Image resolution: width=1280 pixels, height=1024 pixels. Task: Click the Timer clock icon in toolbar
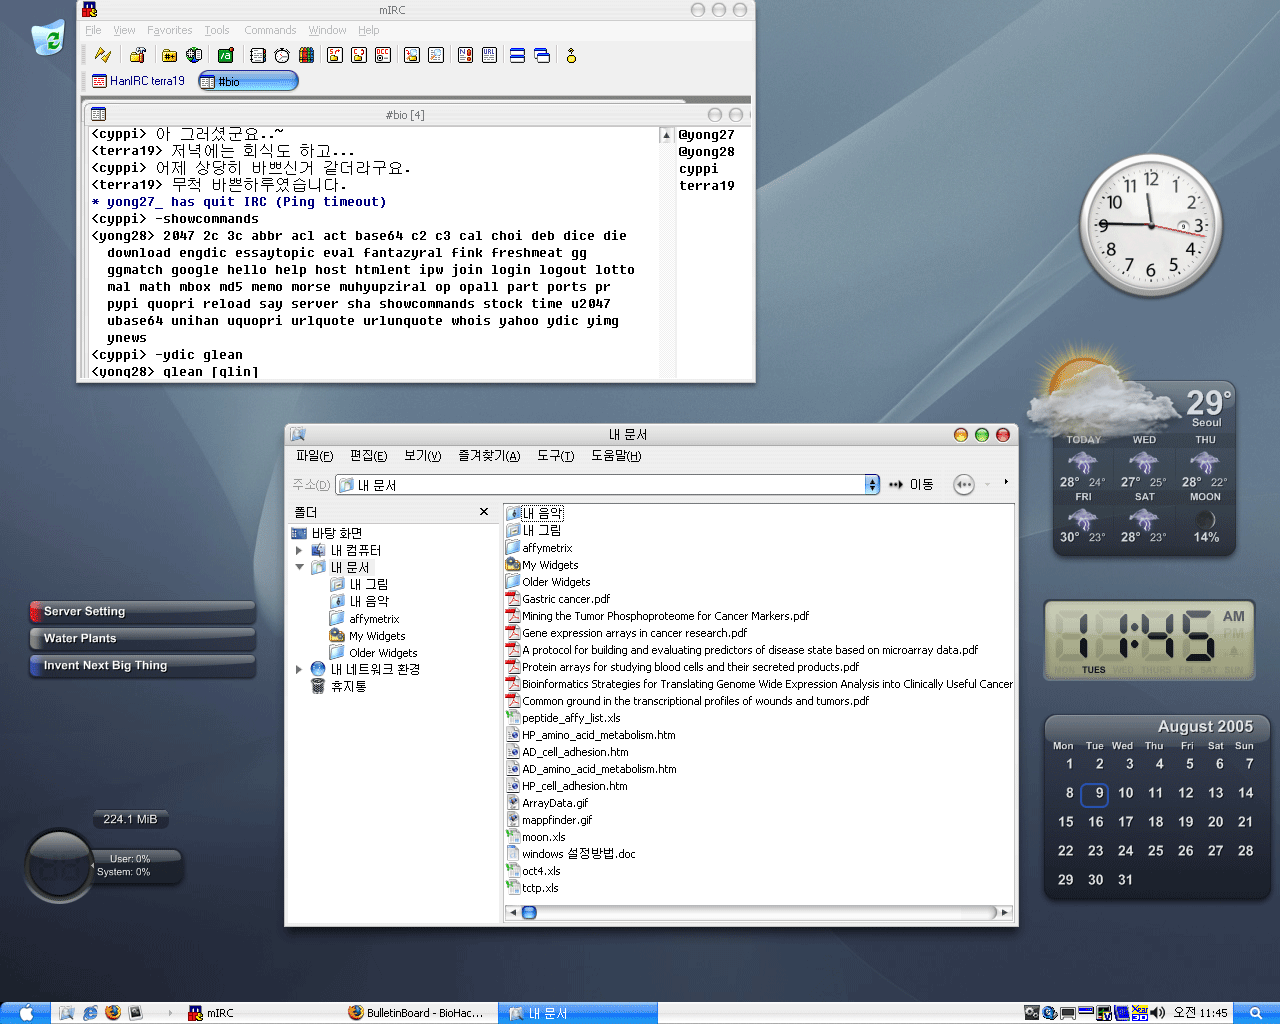[x=282, y=56]
